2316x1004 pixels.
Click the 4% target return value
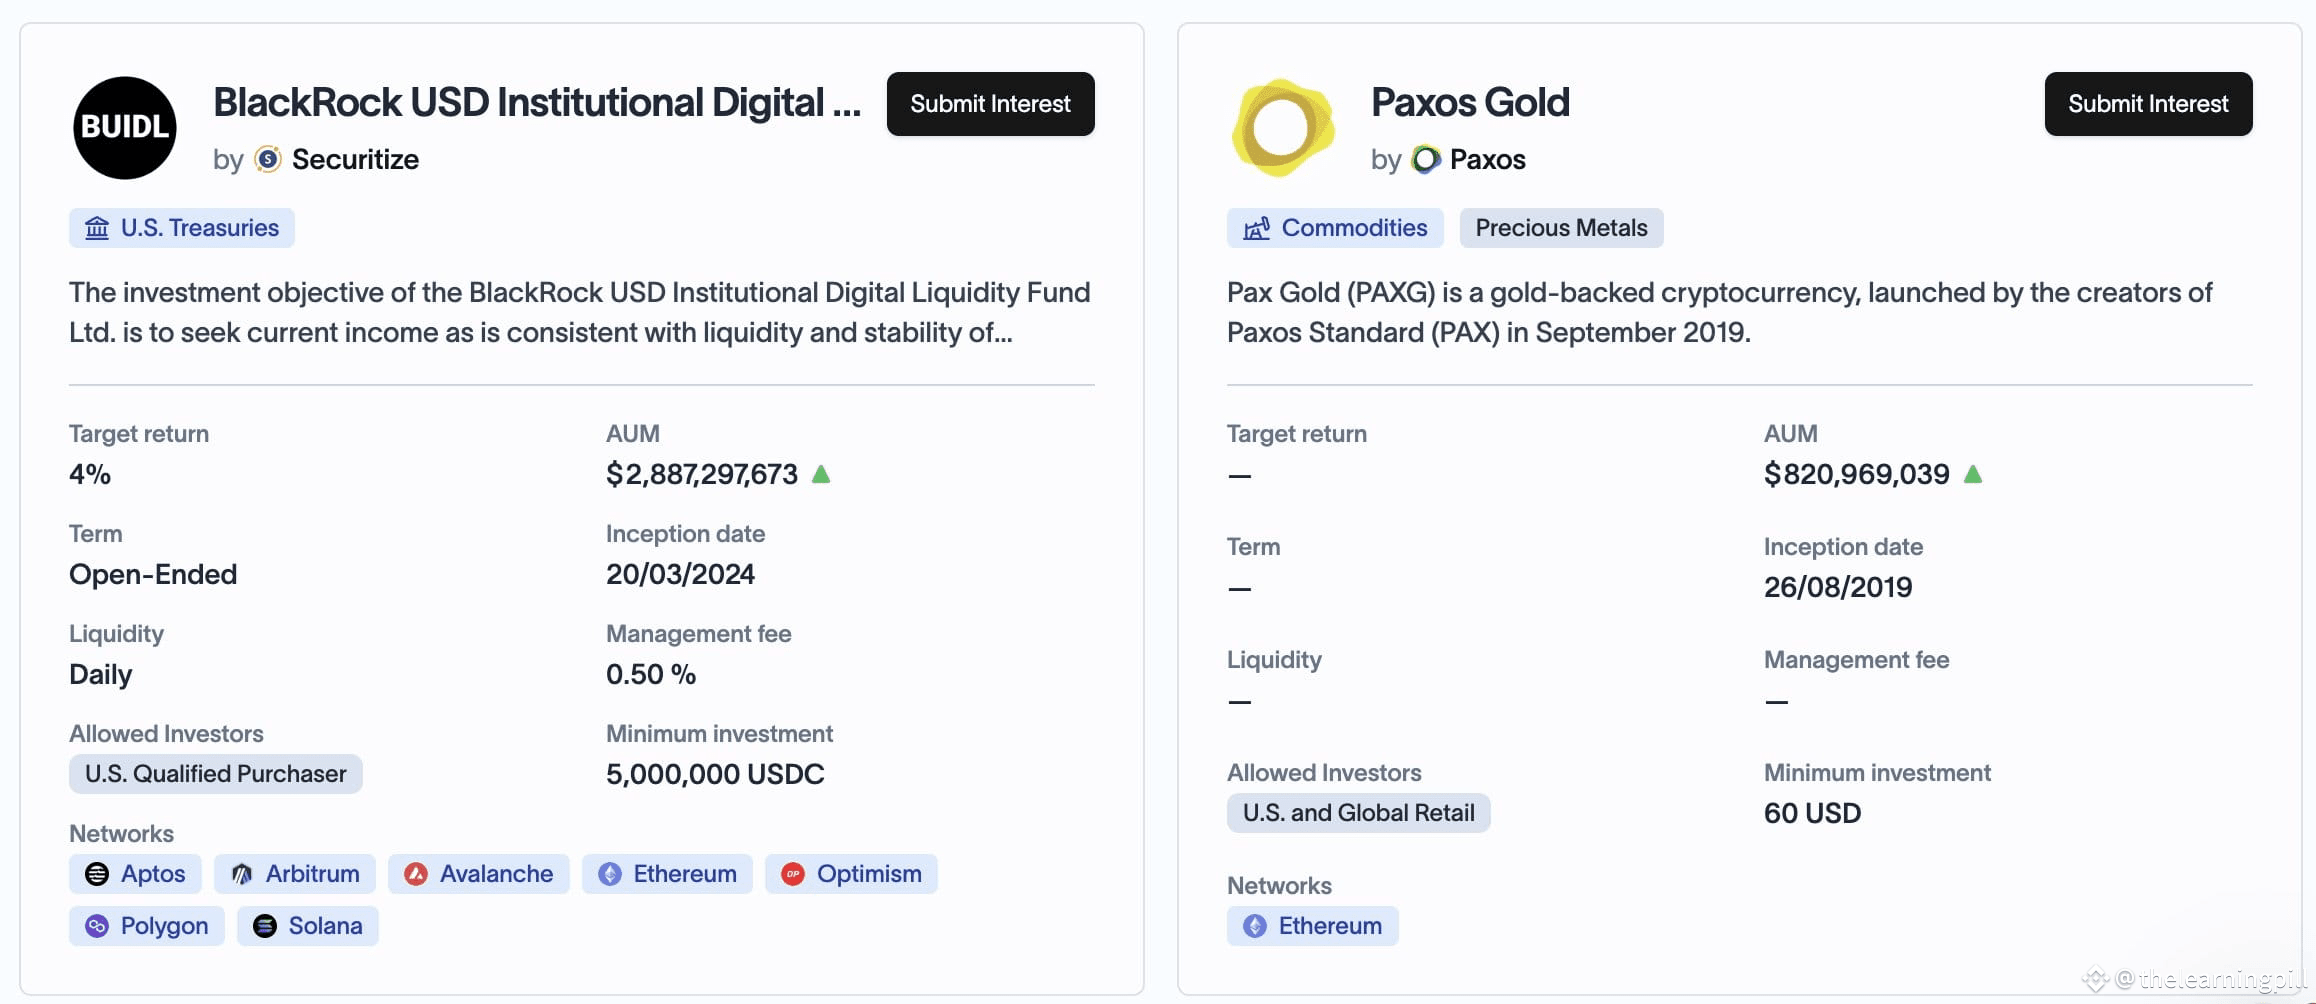[x=90, y=474]
